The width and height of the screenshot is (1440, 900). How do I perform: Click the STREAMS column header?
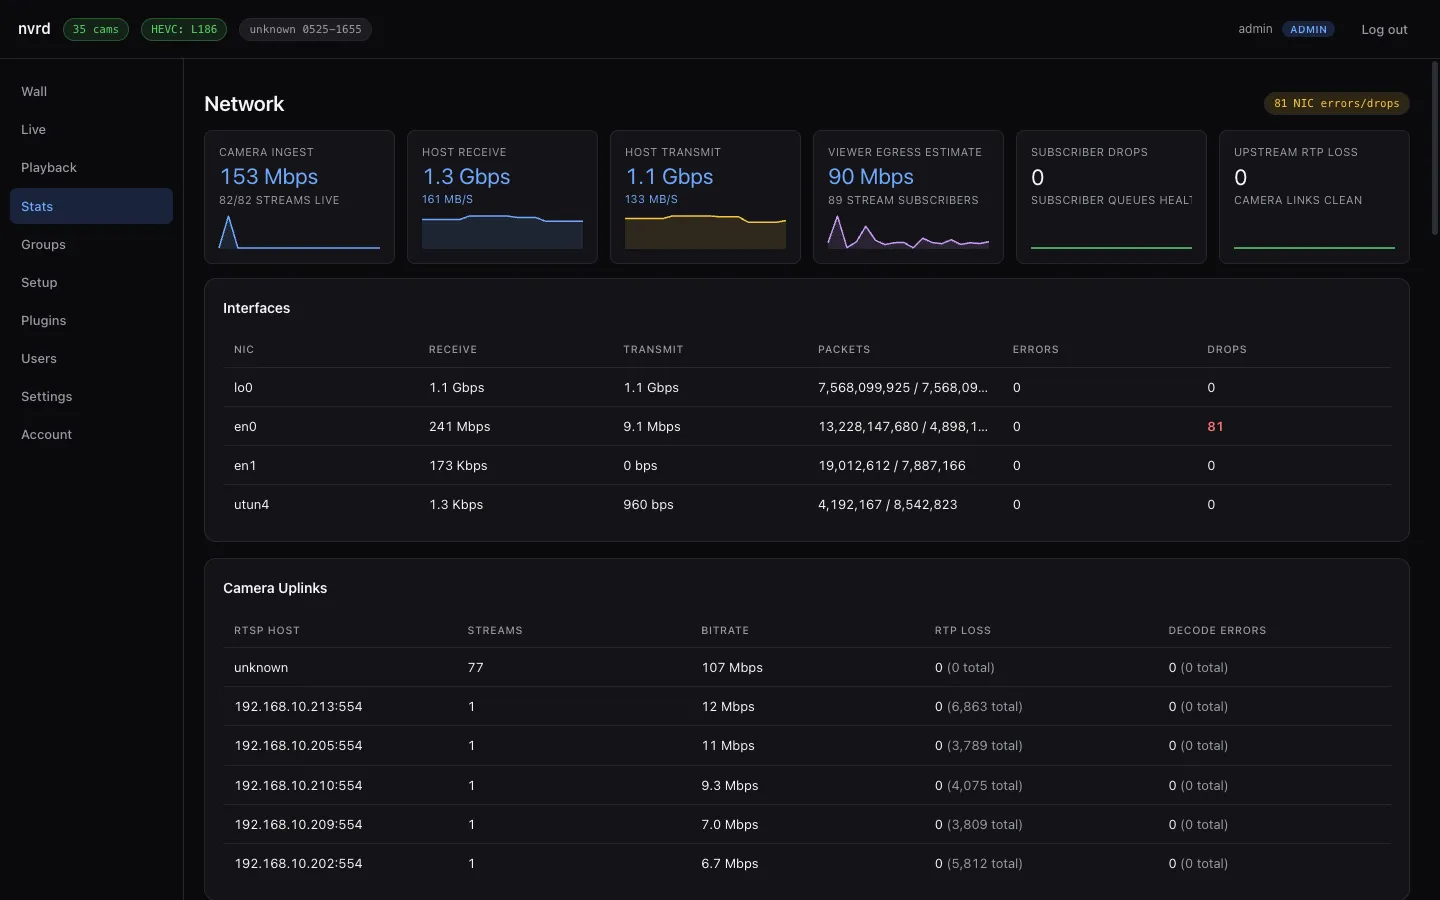[495, 630]
